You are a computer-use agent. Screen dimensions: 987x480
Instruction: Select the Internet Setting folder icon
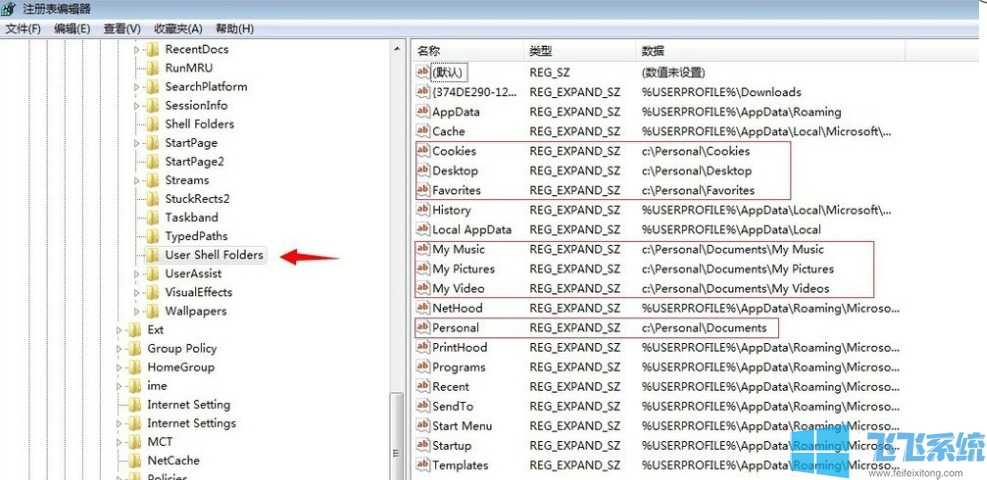[x=134, y=405]
